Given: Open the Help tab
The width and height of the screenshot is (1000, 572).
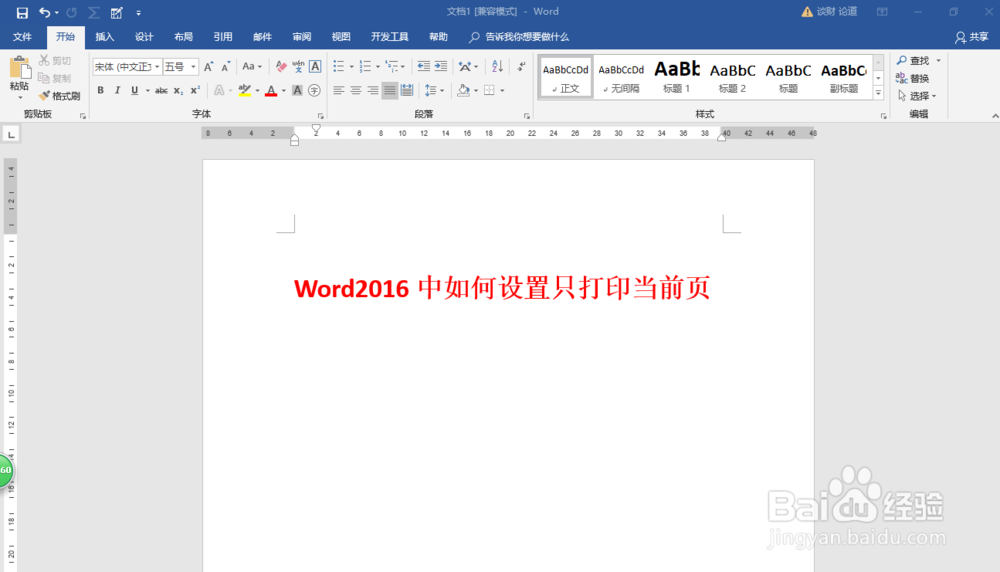Looking at the screenshot, I should 438,37.
